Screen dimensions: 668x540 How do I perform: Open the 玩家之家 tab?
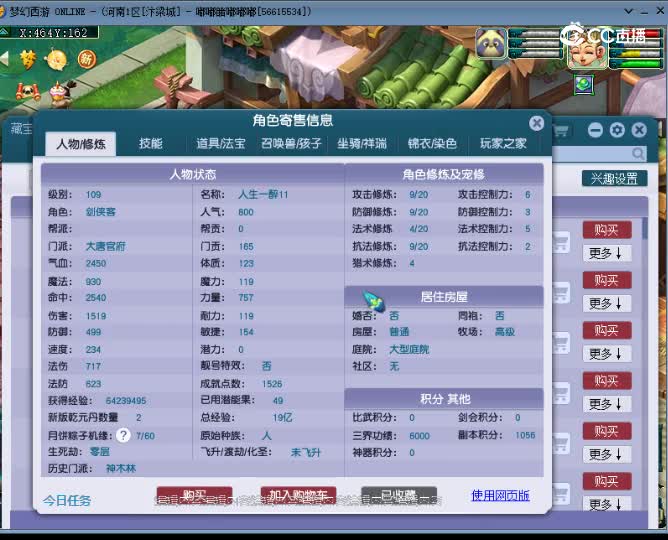pyautogui.click(x=503, y=144)
